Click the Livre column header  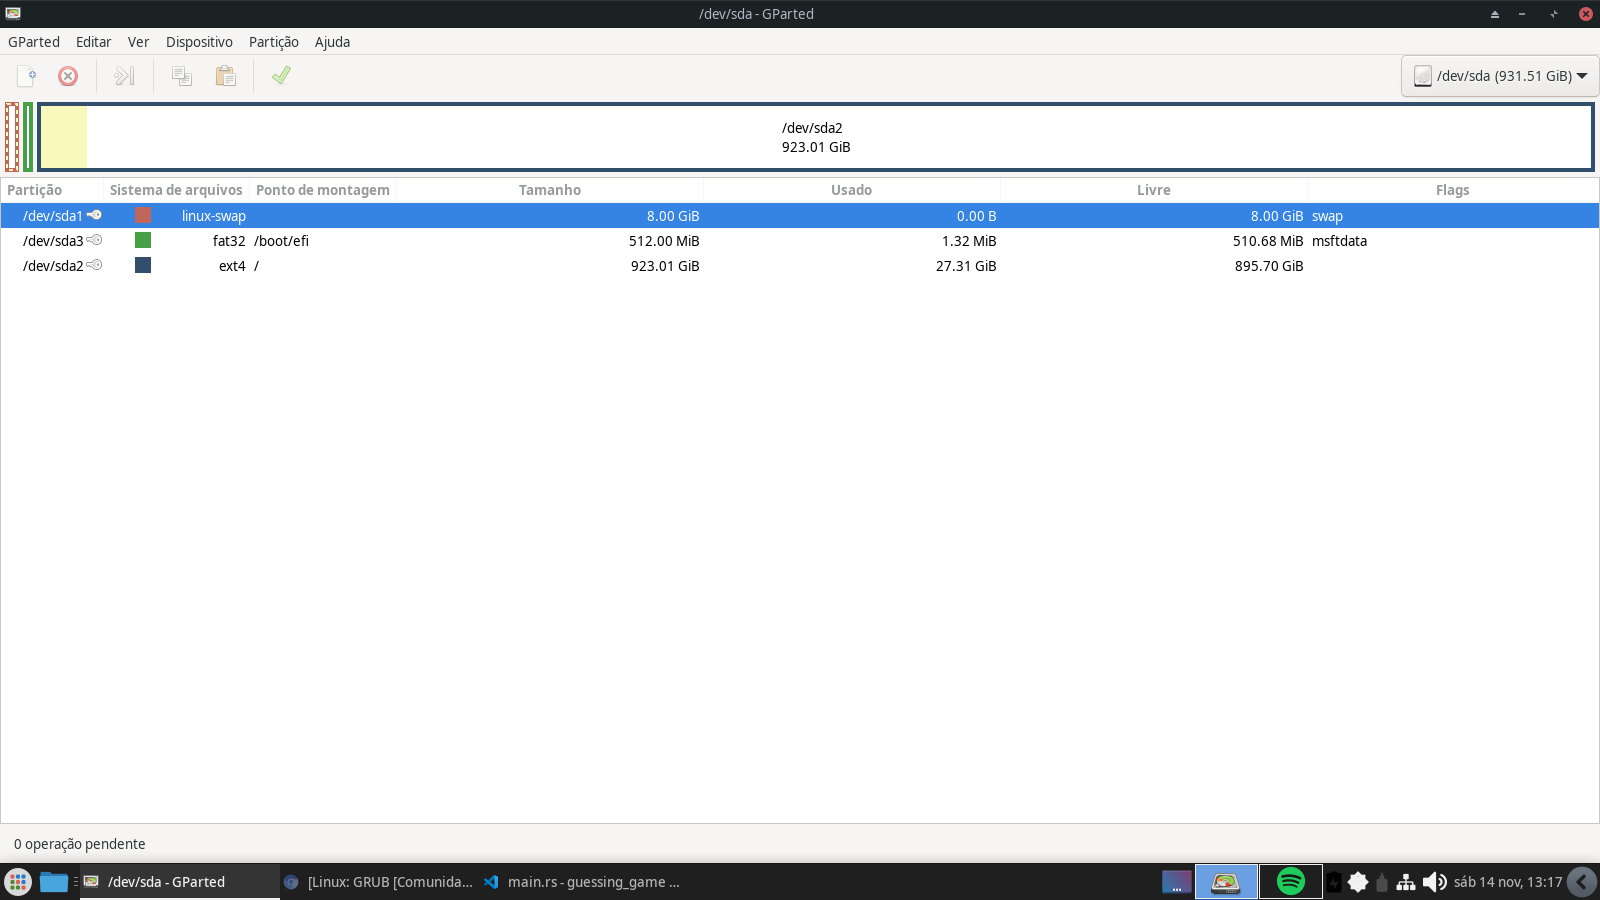pos(1154,190)
